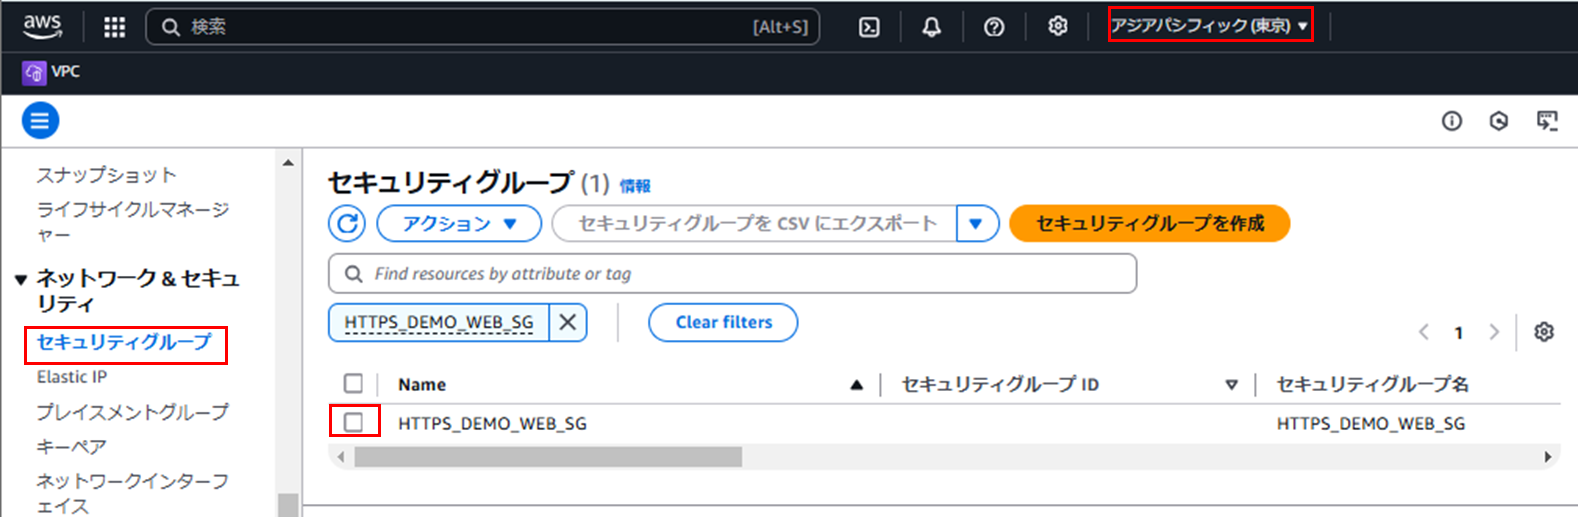Open the help question mark menu

tap(994, 27)
